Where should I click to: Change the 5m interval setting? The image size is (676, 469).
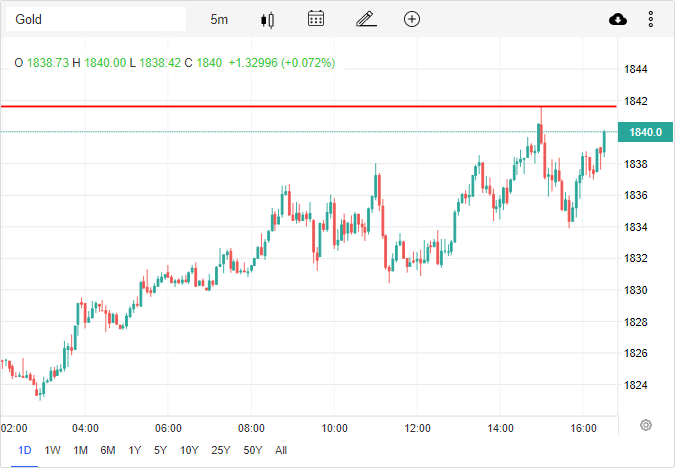tap(219, 19)
